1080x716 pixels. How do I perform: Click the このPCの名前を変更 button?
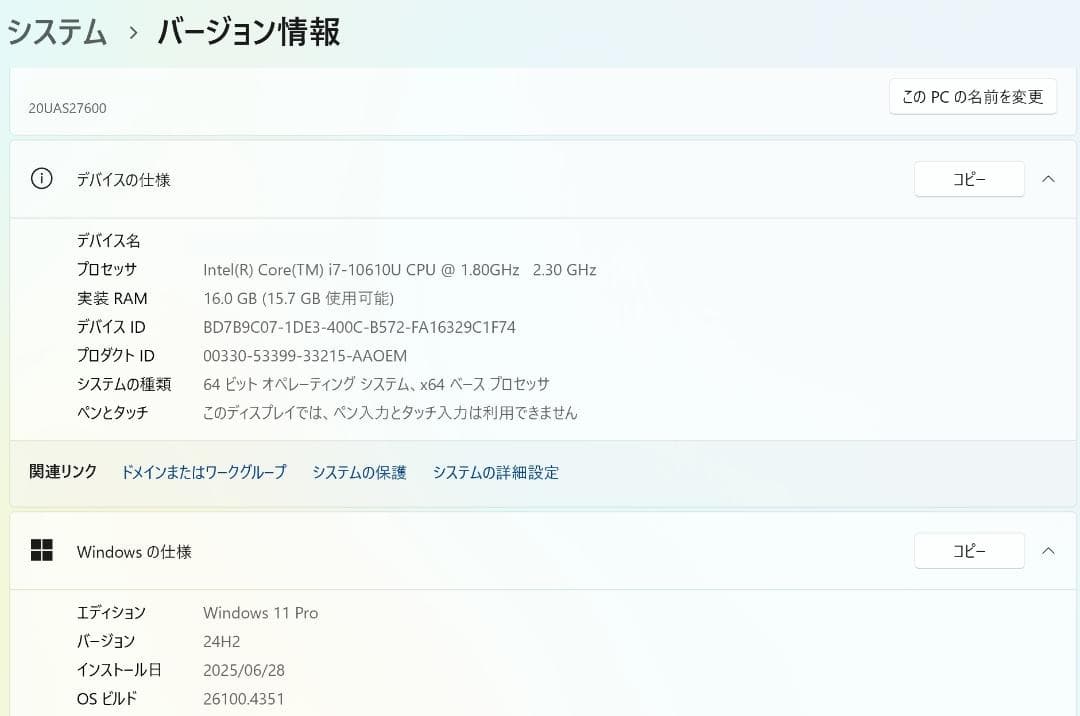coord(971,96)
